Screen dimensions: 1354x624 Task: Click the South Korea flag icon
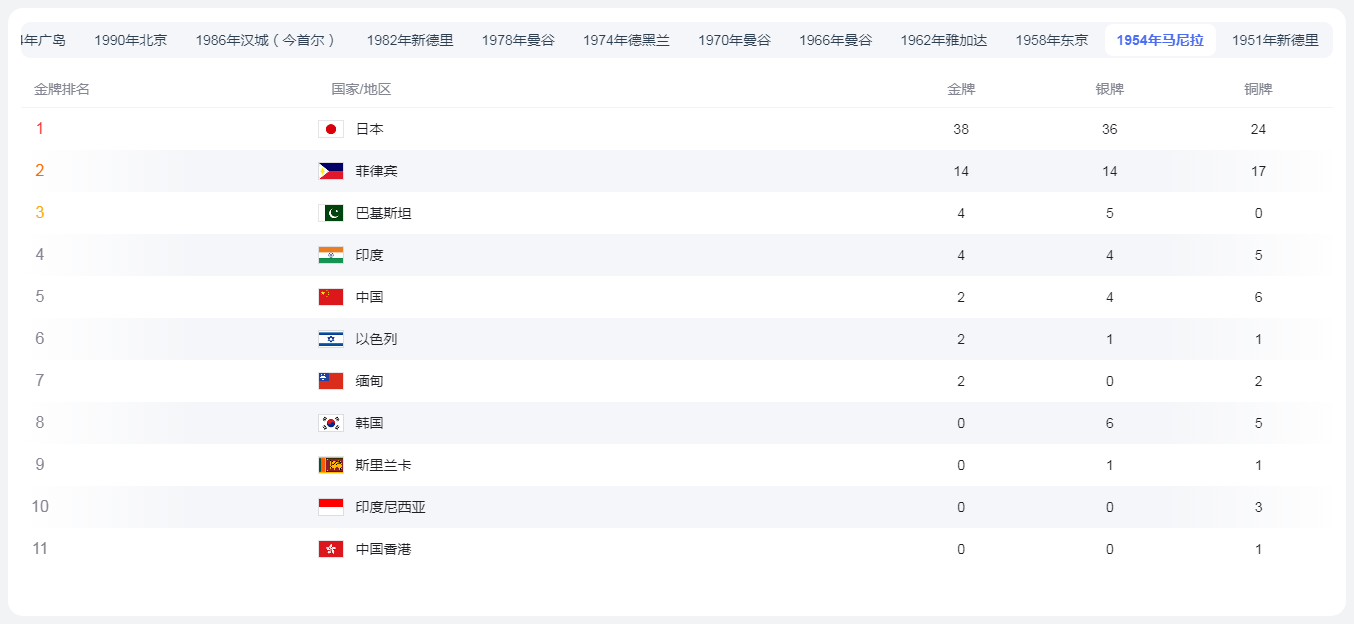point(331,423)
